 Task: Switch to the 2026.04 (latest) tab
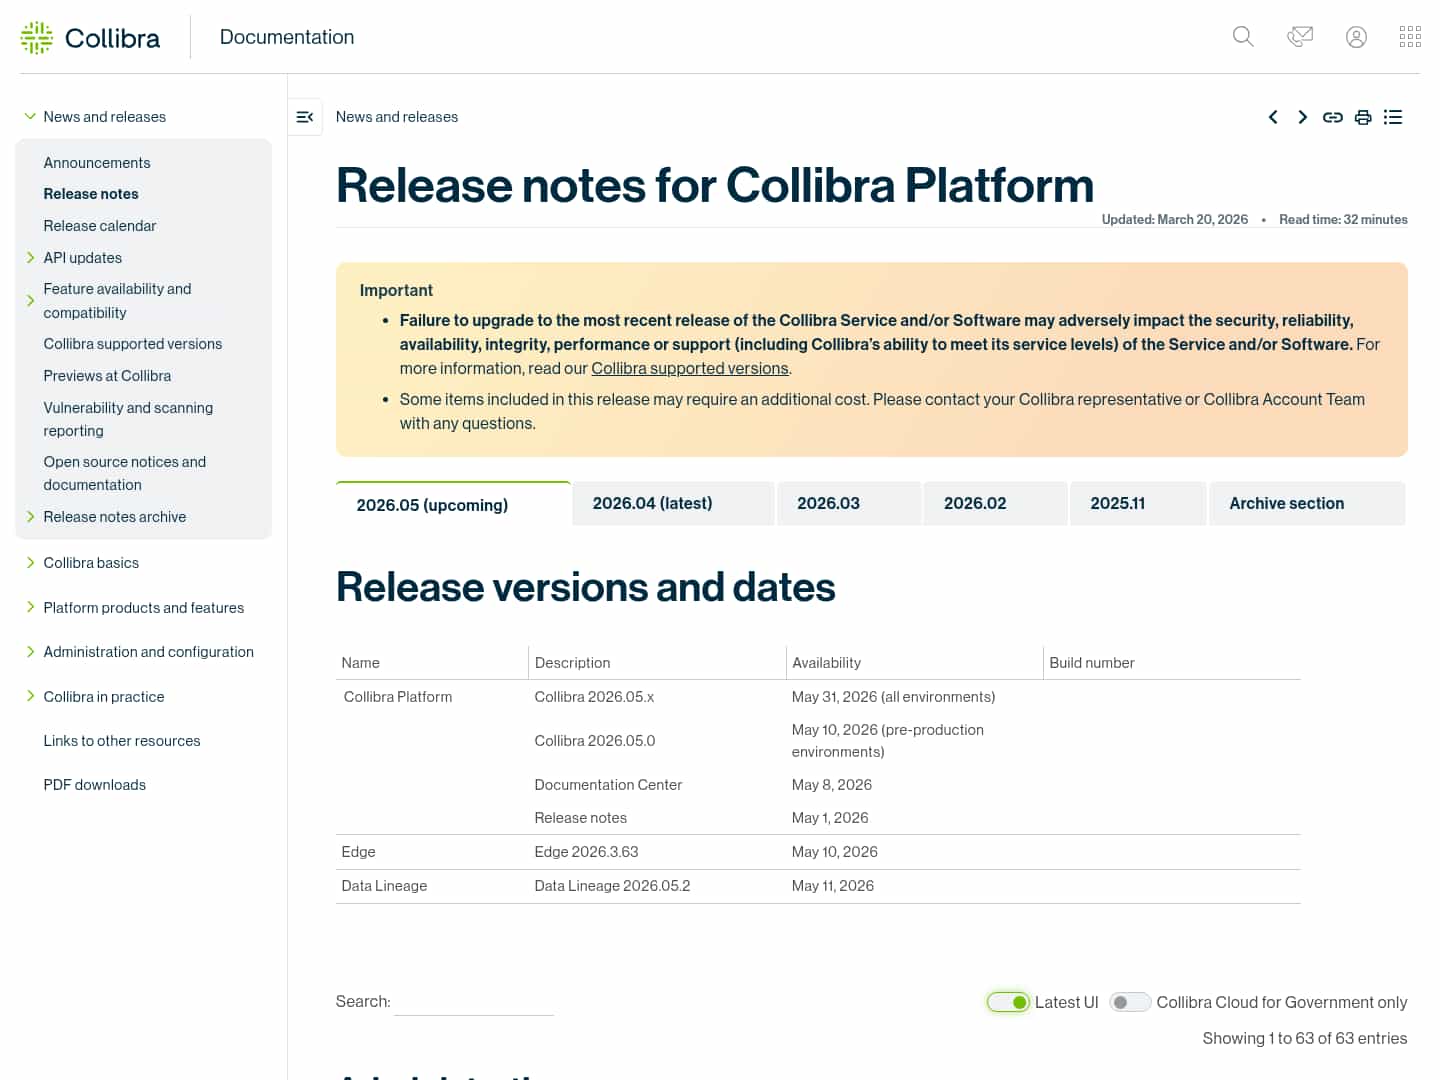point(674,503)
